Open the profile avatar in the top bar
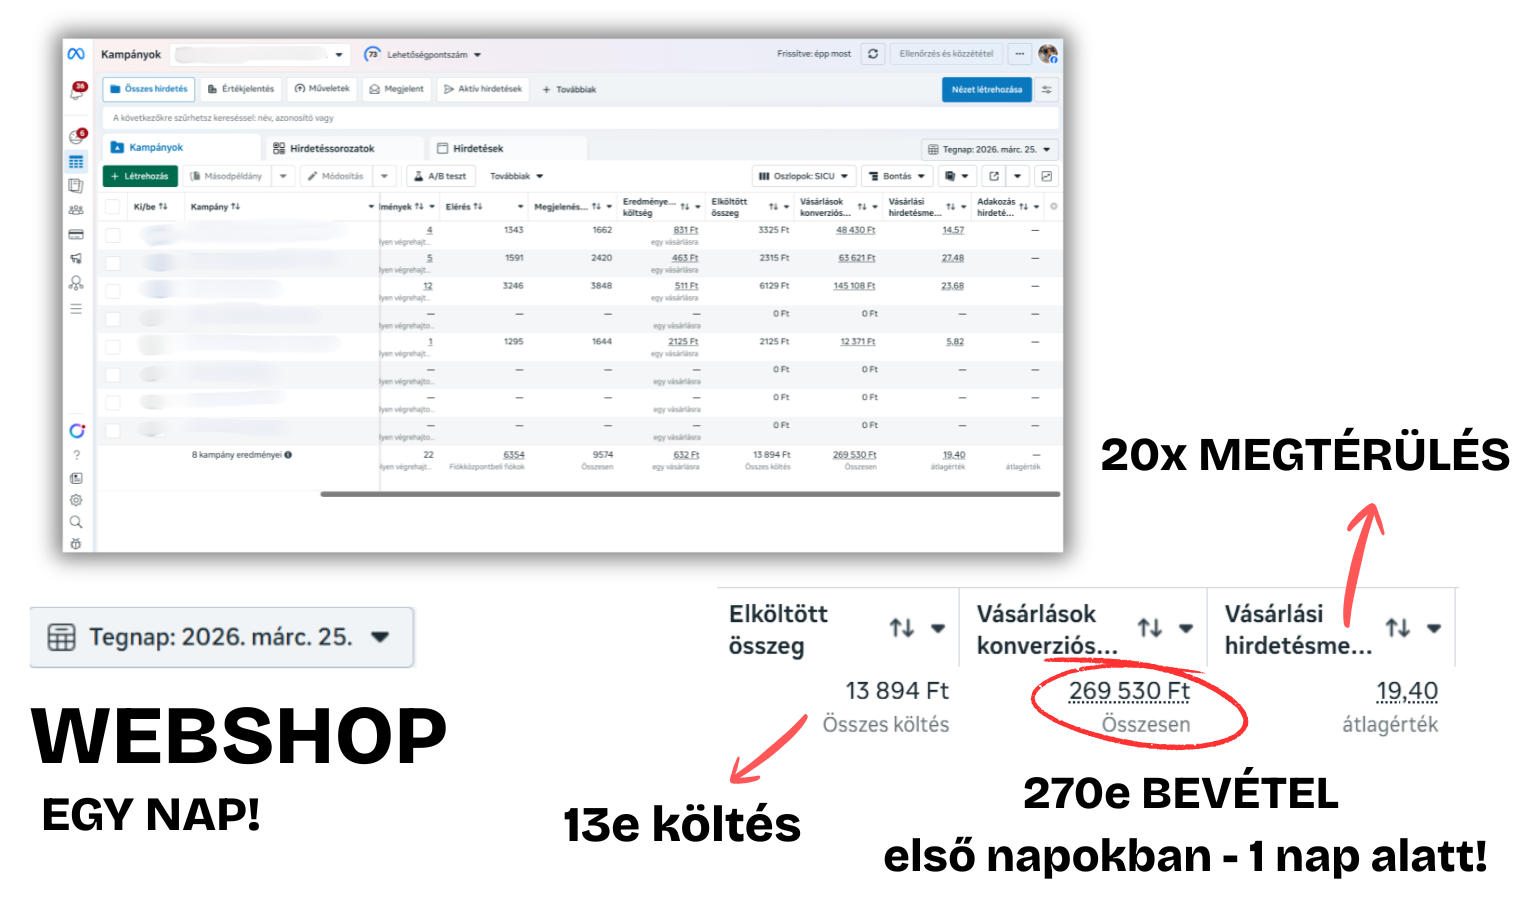The width and height of the screenshot is (1536, 910). (x=1048, y=54)
